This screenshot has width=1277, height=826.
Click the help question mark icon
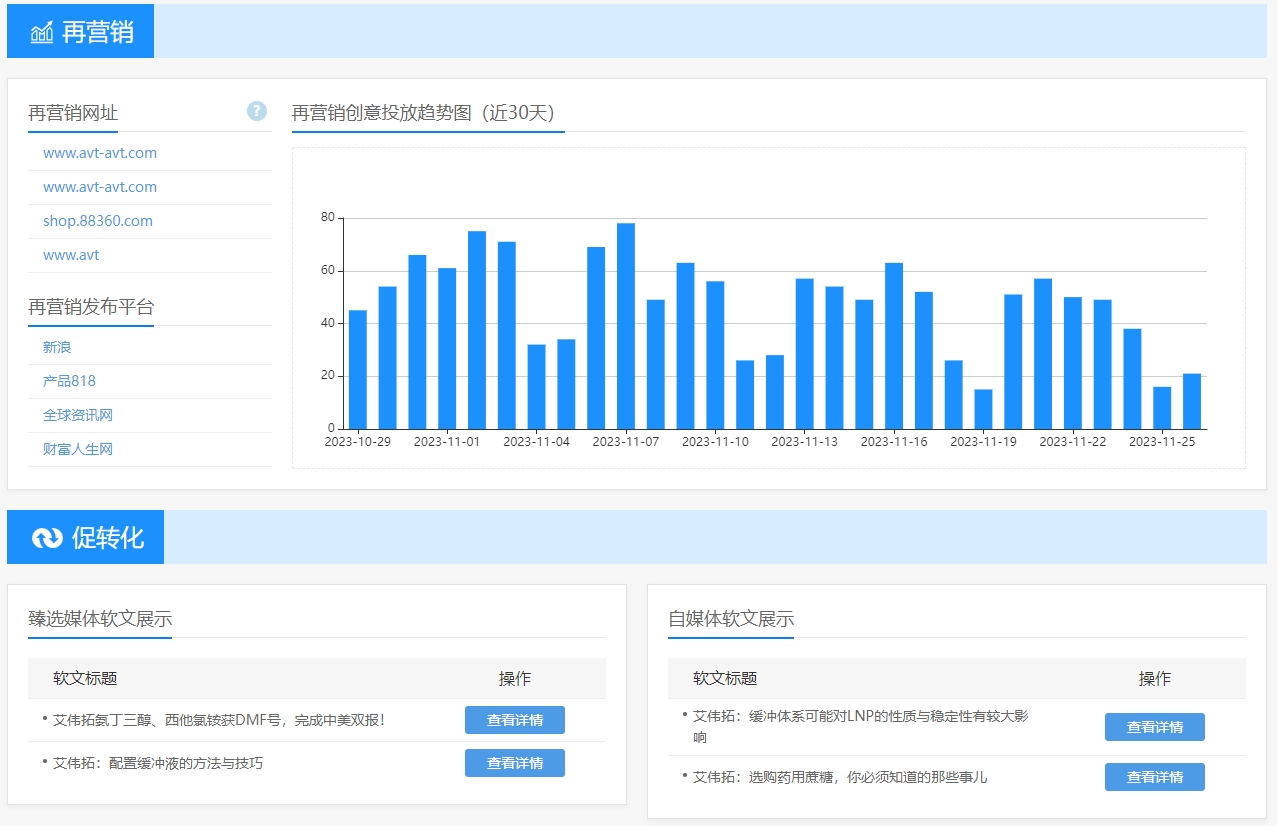(x=257, y=111)
